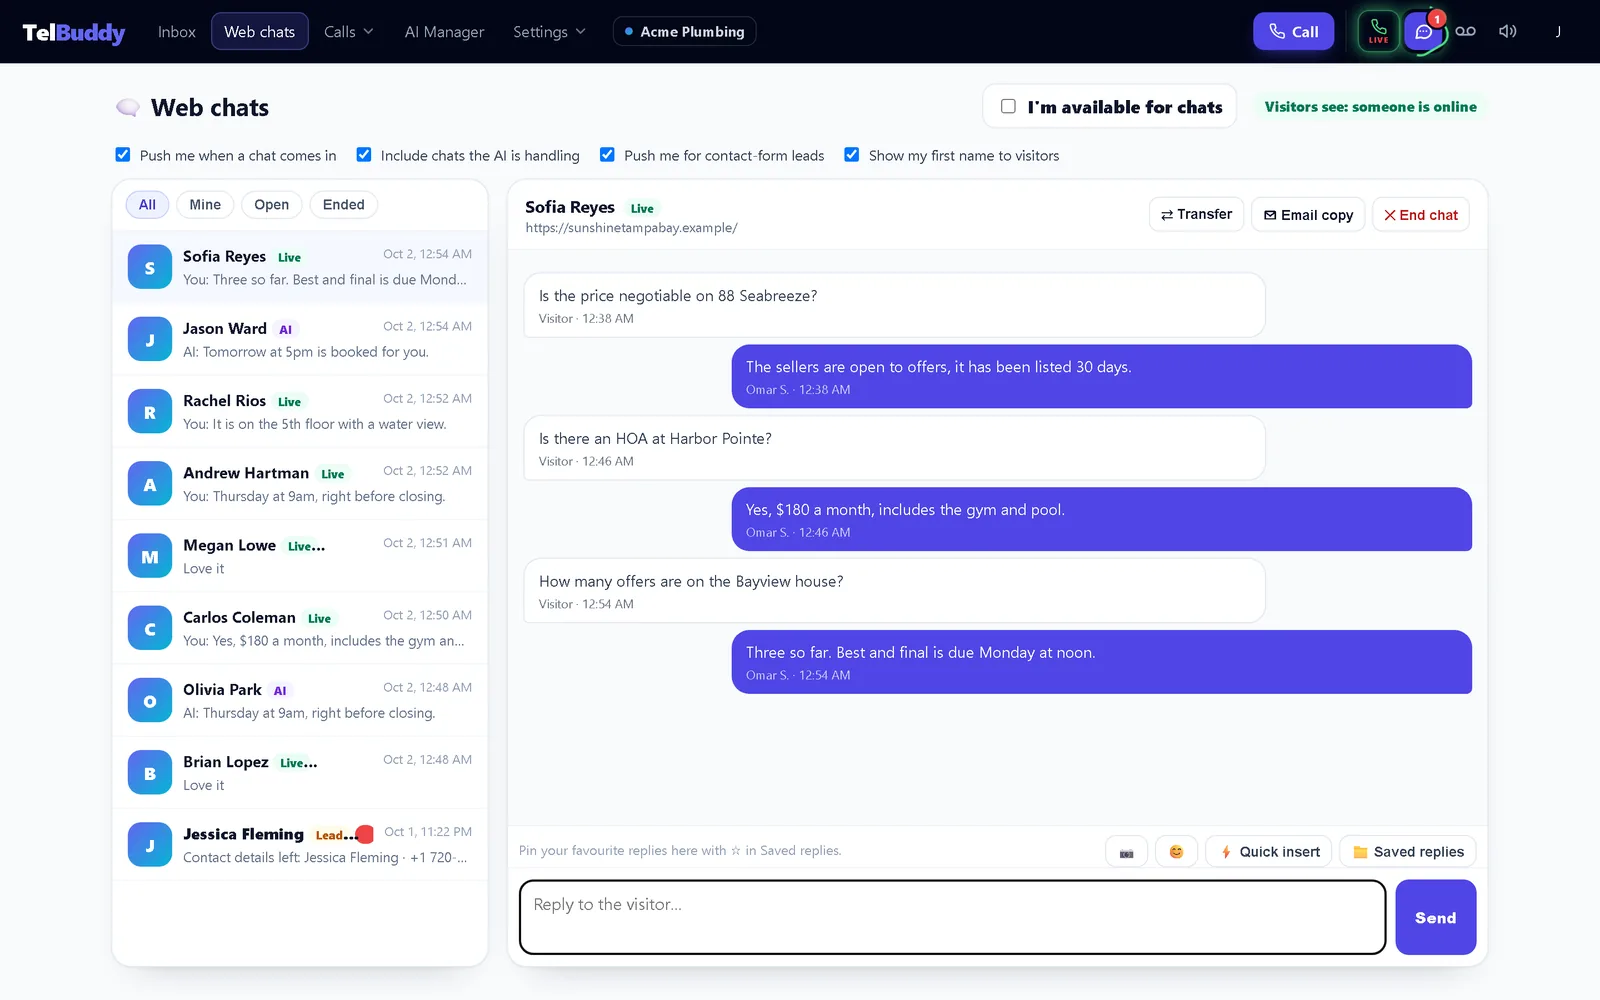Click Jessica Fleming avatar icon

point(150,845)
